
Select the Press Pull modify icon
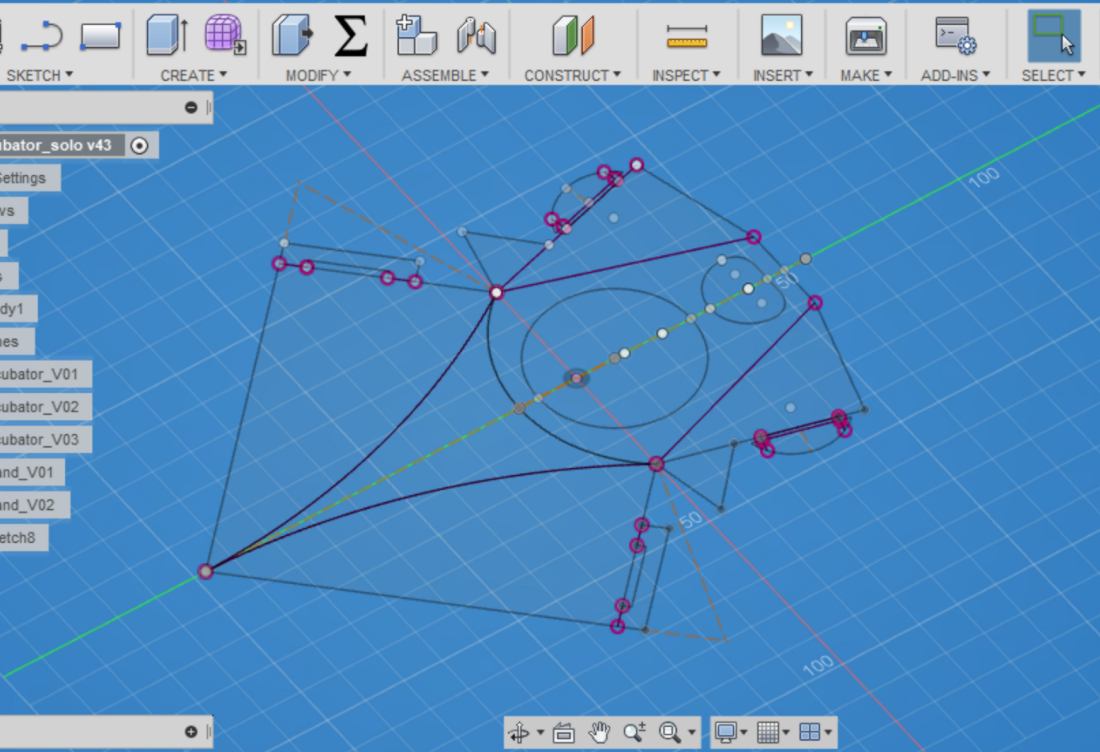pos(292,35)
